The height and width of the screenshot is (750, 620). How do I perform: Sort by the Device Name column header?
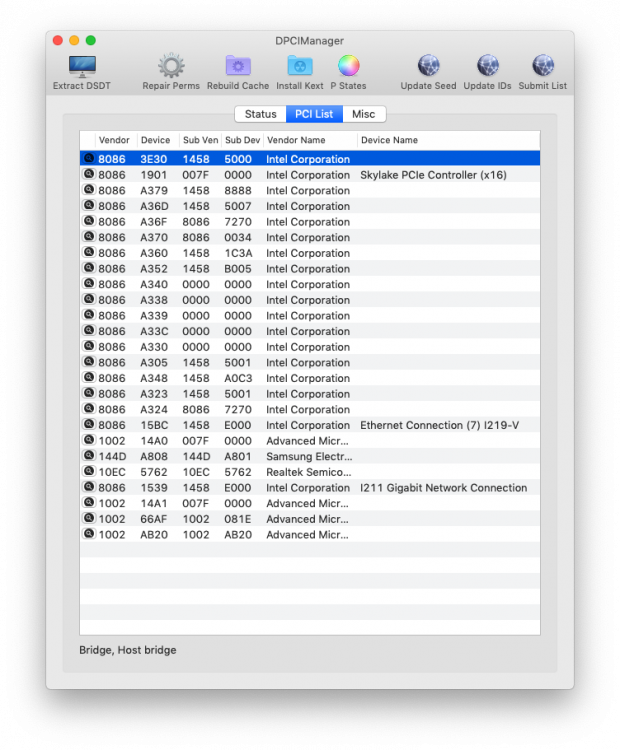[449, 140]
